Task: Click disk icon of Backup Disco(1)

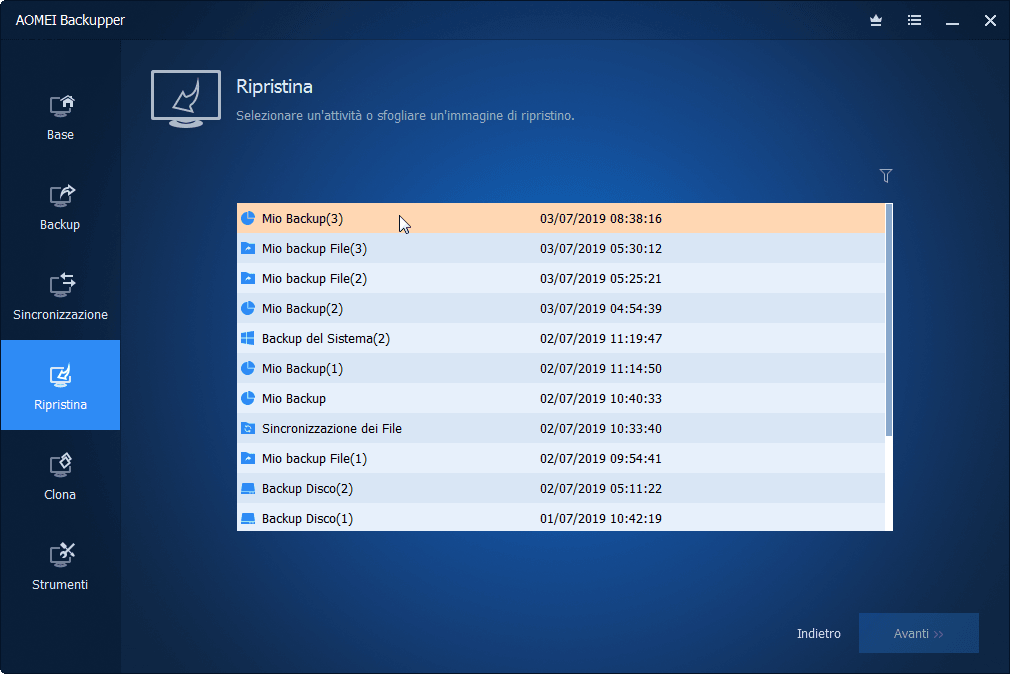Action: pyautogui.click(x=248, y=518)
